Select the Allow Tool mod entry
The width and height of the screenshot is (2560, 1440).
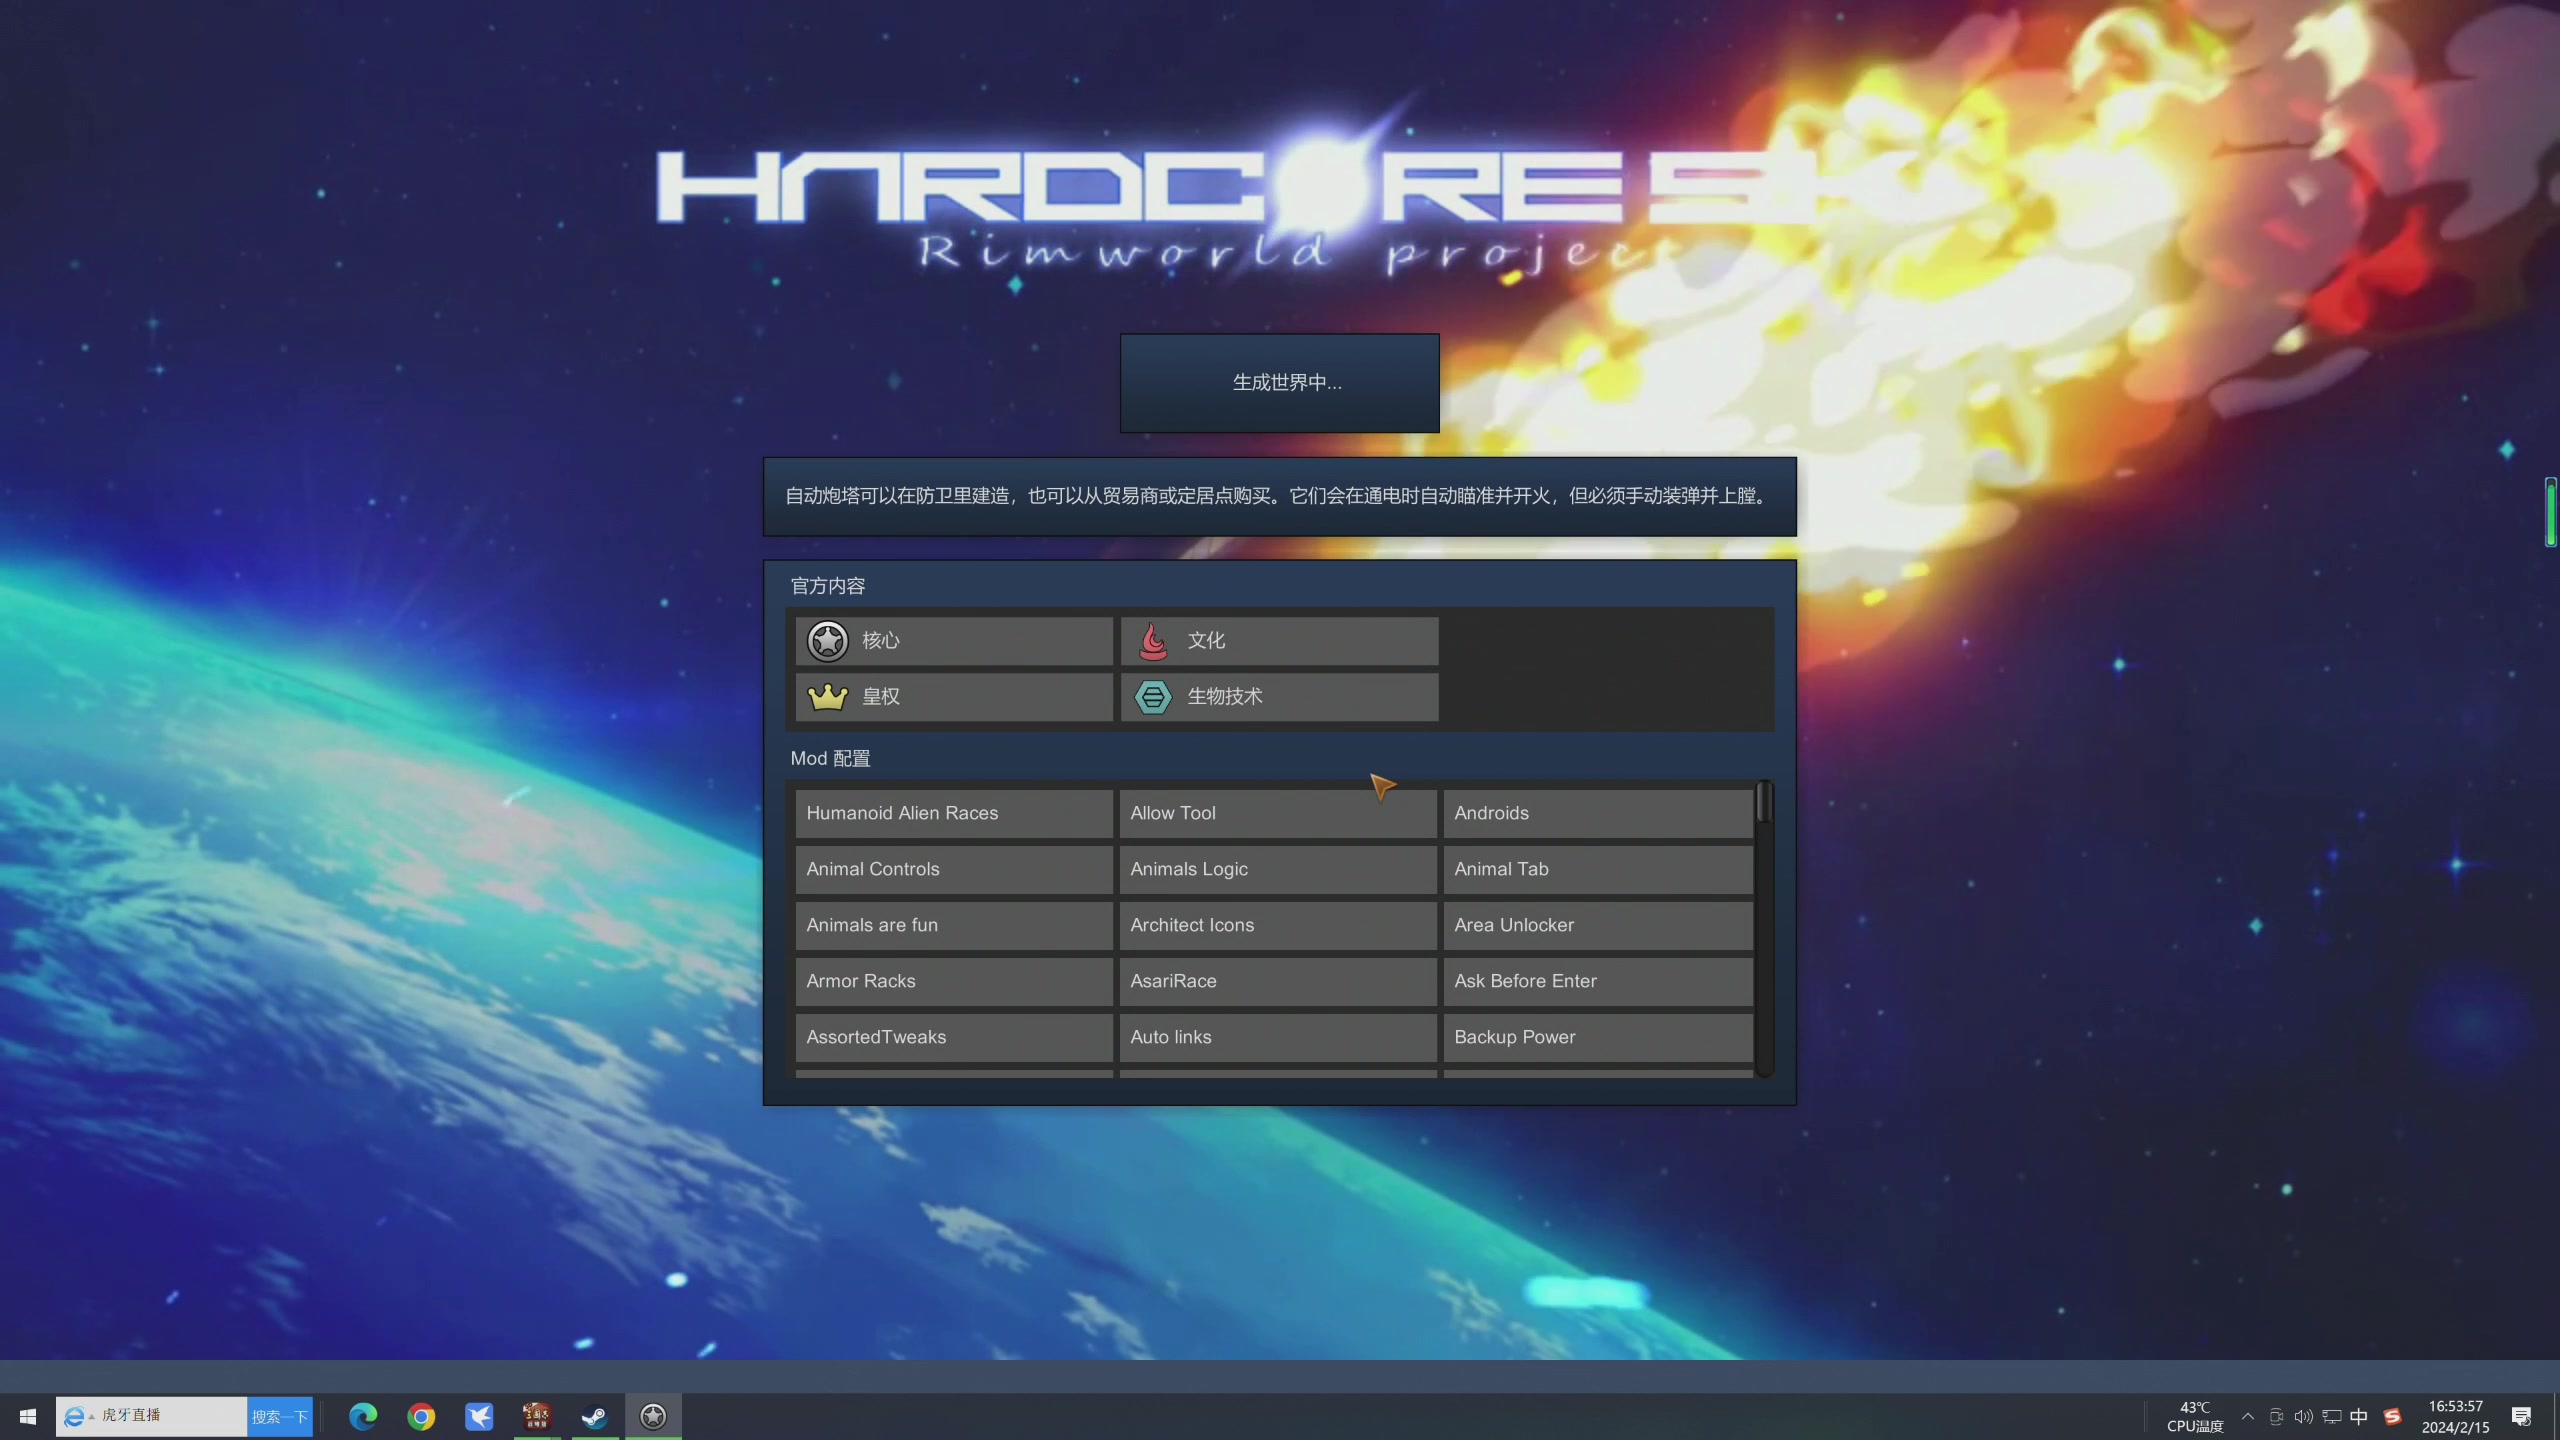click(x=1278, y=813)
